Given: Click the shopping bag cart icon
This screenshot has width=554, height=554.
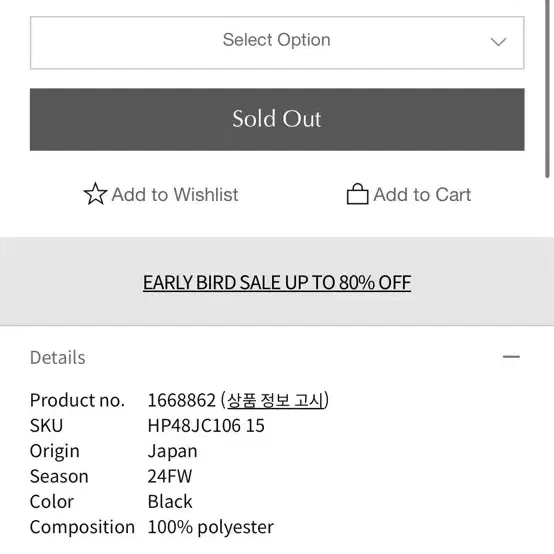Looking at the screenshot, I should (x=357, y=194).
